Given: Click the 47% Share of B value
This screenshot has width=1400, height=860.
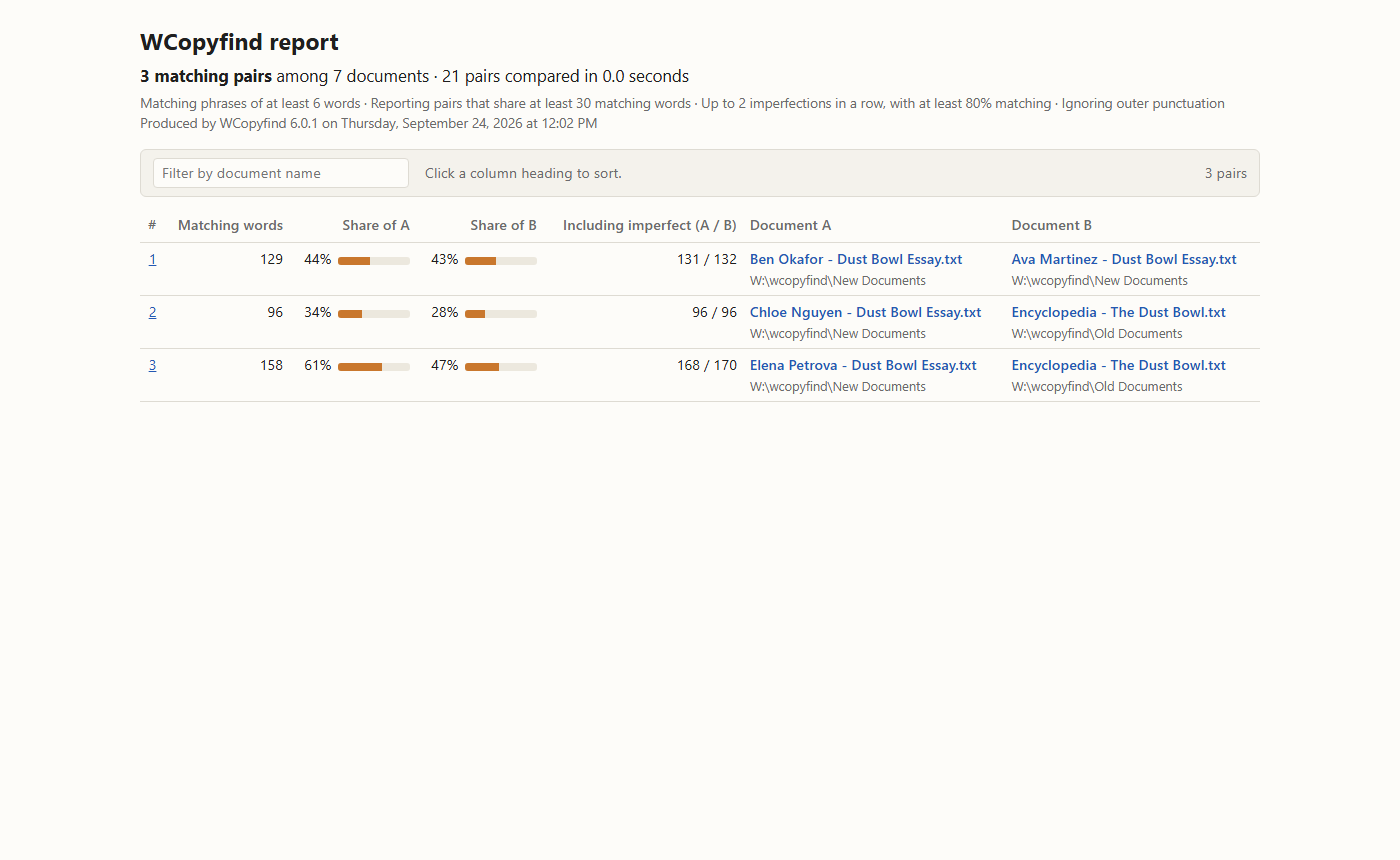Looking at the screenshot, I should [x=445, y=365].
